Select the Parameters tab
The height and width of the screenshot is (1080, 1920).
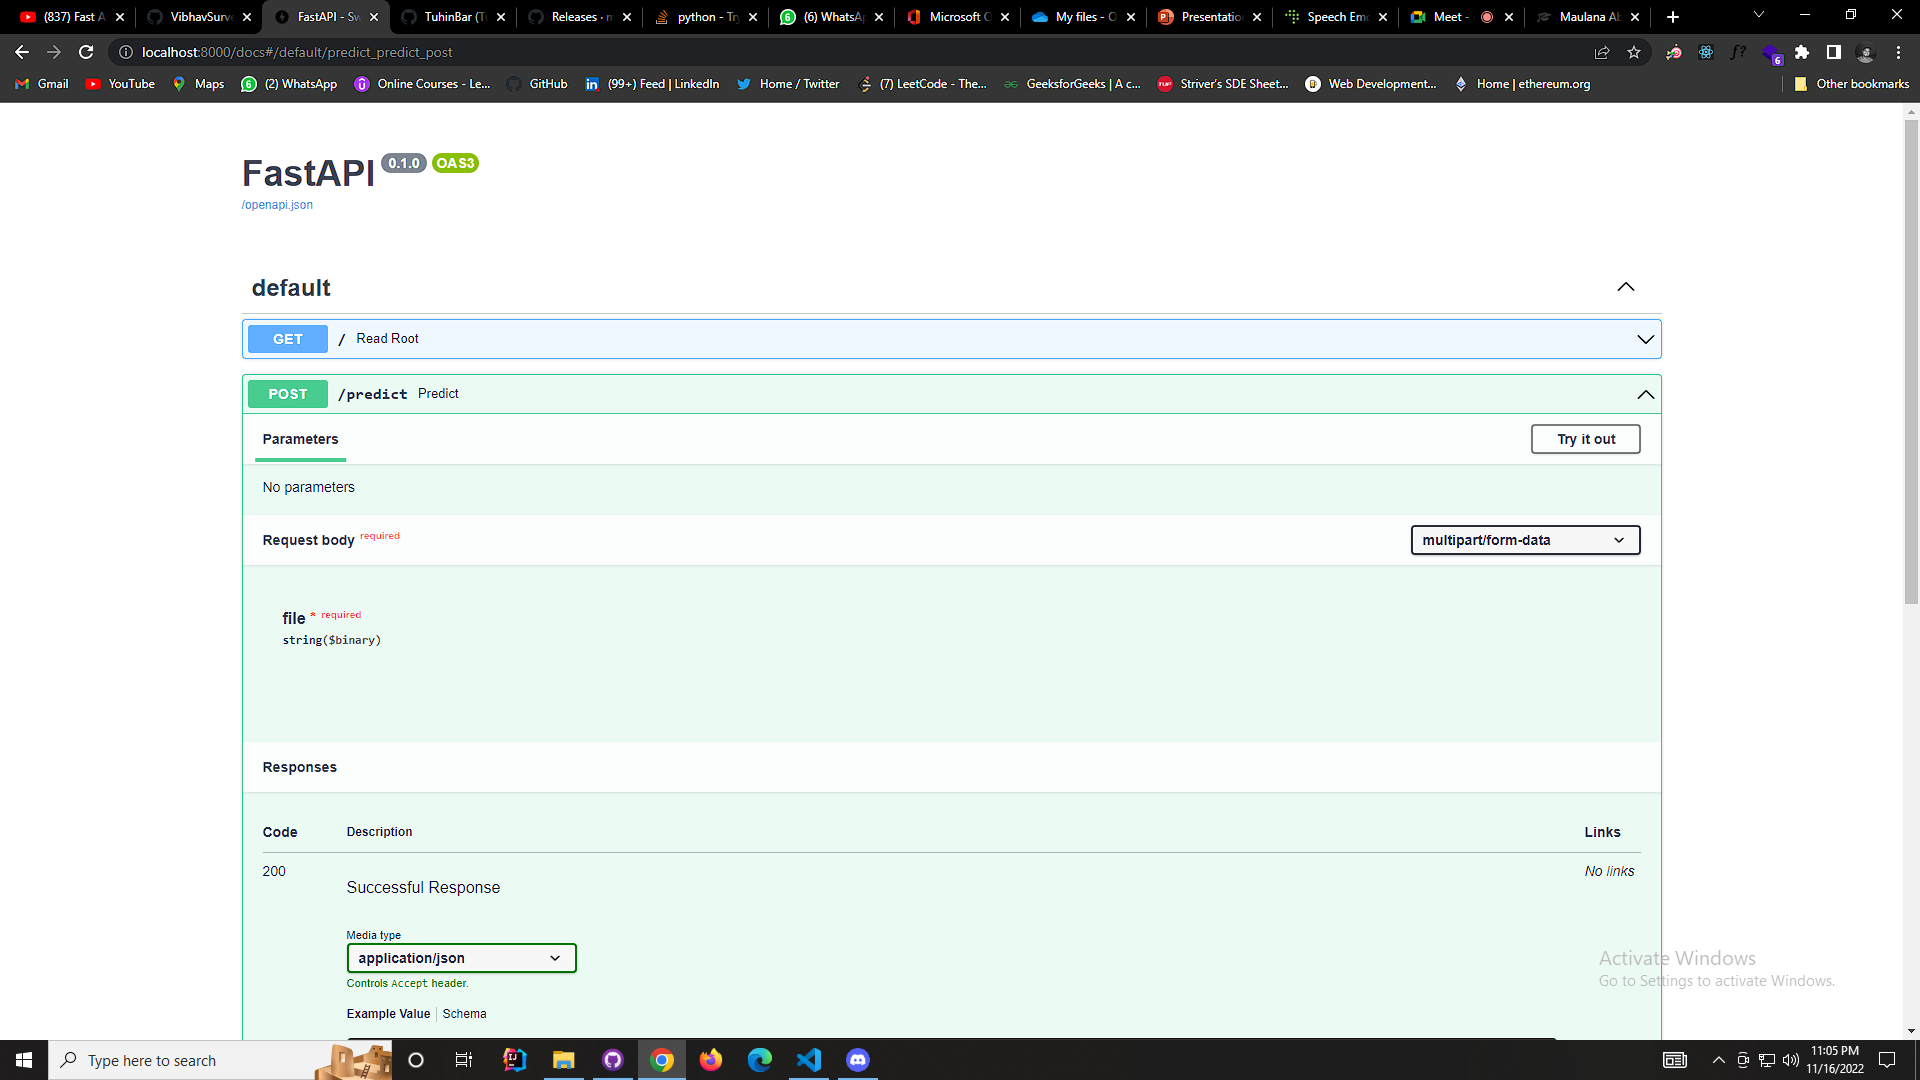(x=300, y=439)
